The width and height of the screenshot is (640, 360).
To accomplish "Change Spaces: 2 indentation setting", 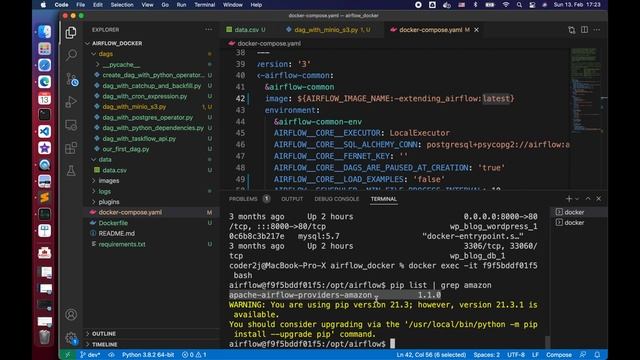I will (x=487, y=355).
